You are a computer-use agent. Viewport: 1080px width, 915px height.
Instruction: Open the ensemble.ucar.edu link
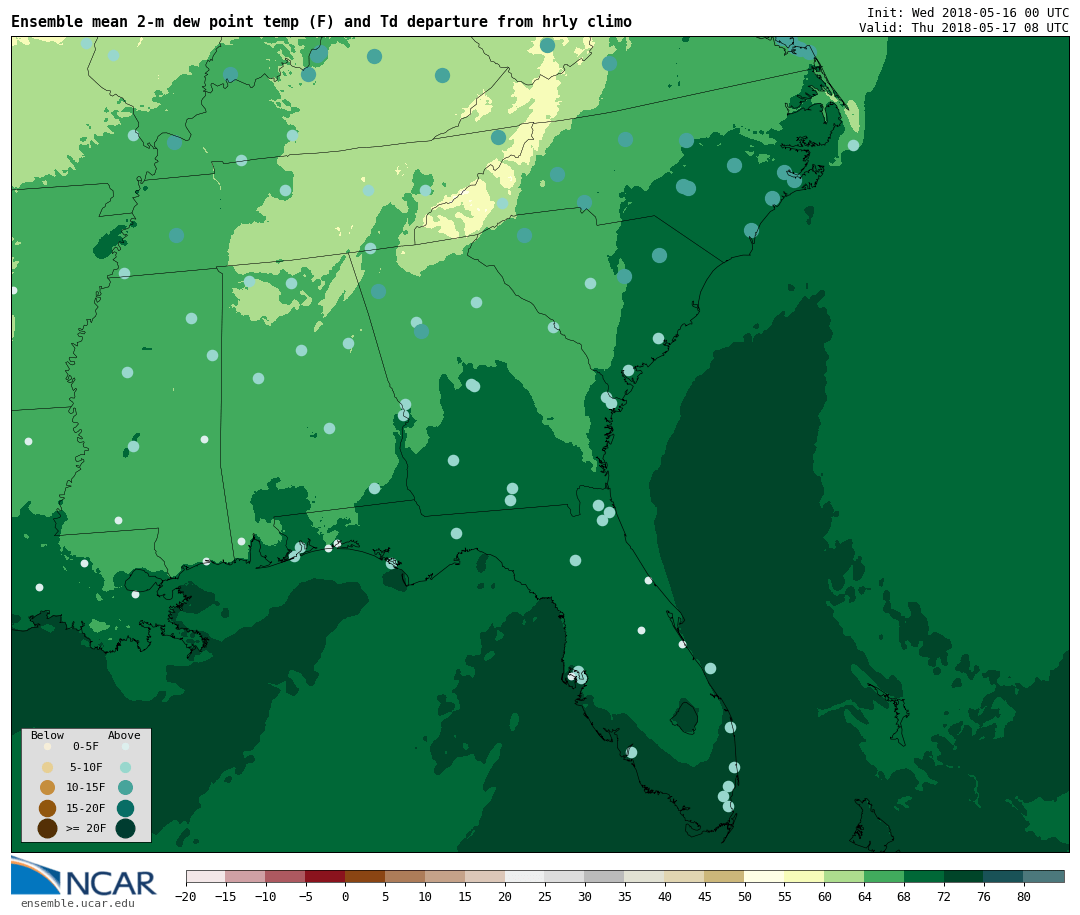point(77,904)
